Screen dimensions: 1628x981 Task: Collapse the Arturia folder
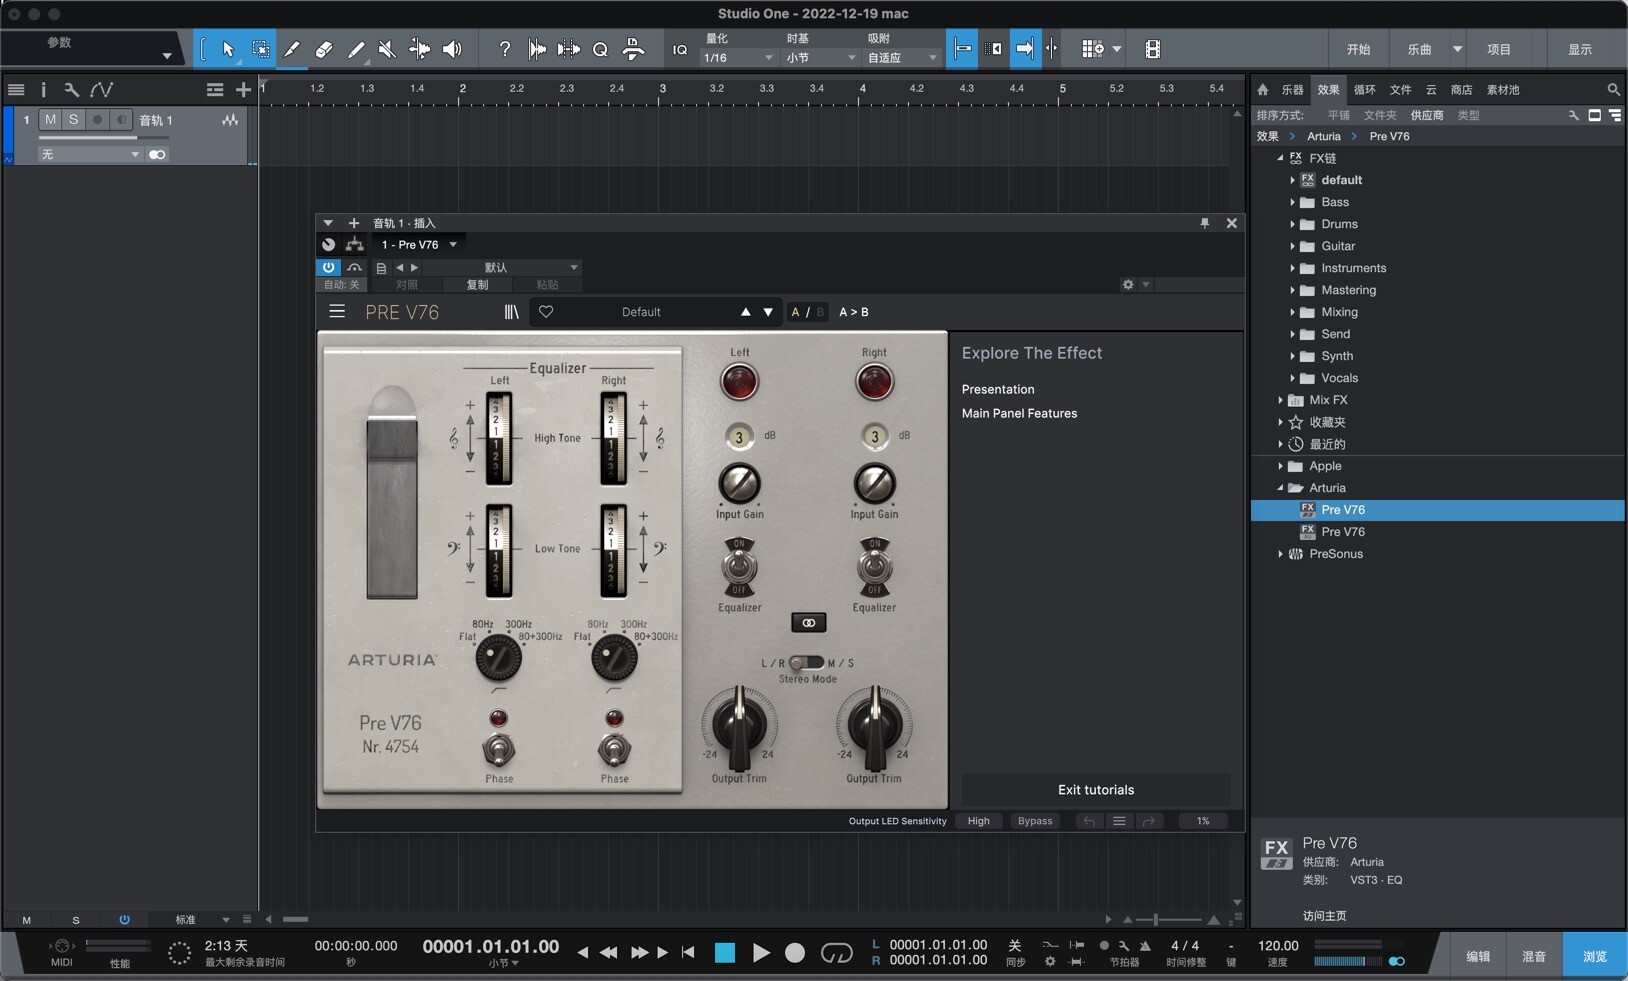coord(1280,488)
